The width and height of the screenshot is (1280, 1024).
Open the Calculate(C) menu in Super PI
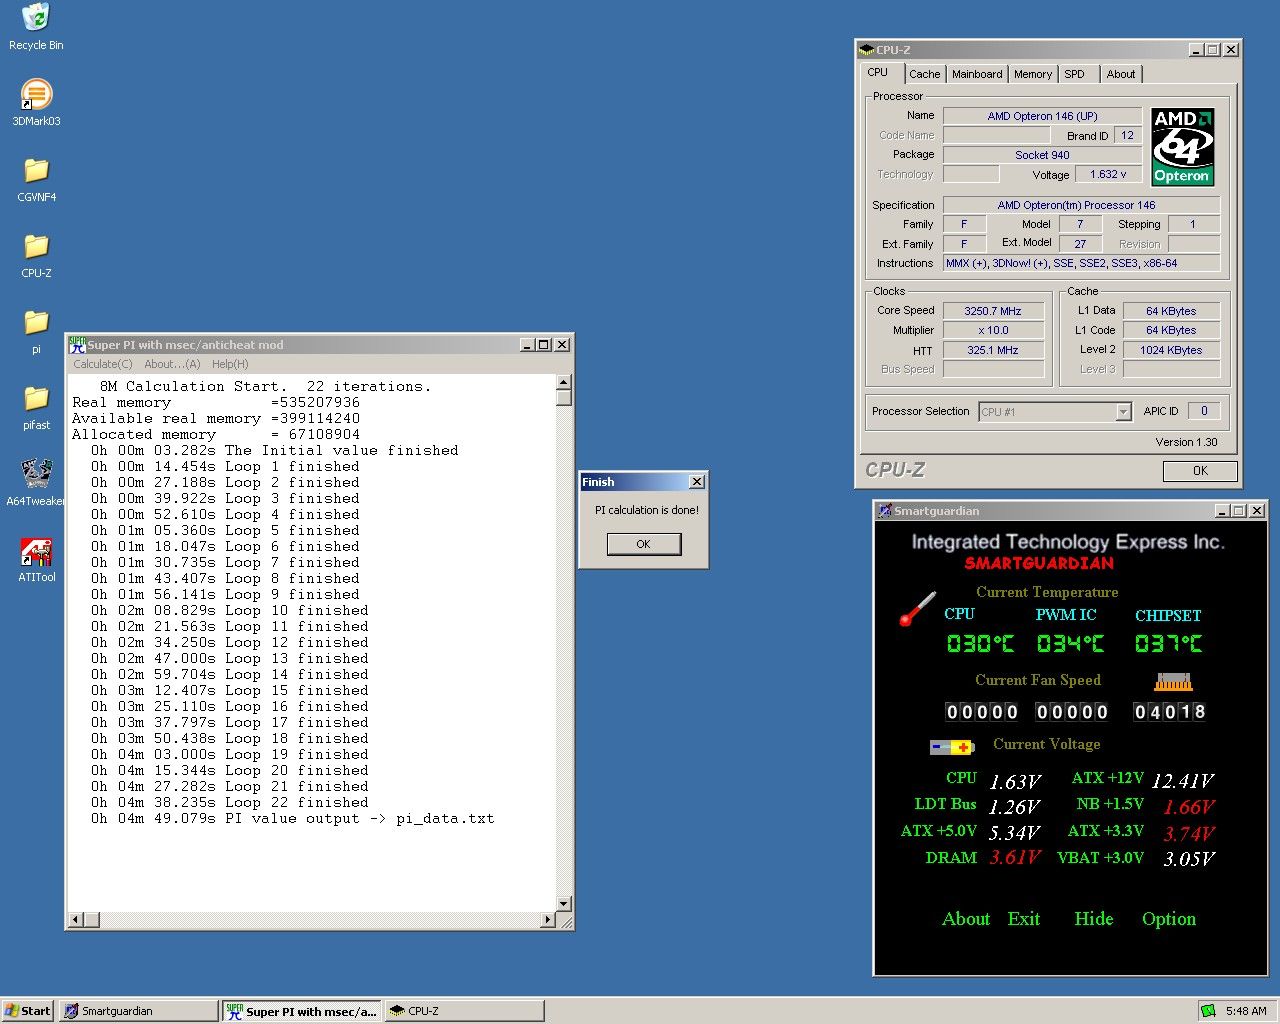click(x=103, y=364)
